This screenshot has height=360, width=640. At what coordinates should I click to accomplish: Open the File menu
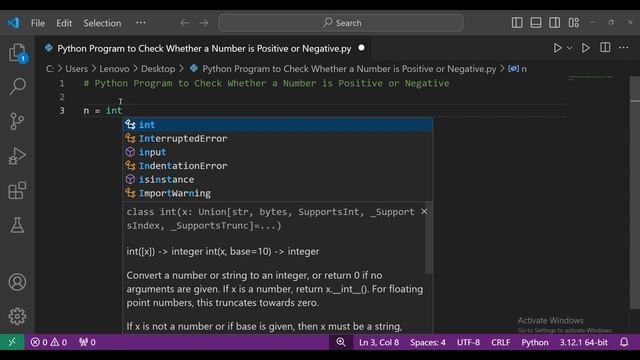pos(38,23)
